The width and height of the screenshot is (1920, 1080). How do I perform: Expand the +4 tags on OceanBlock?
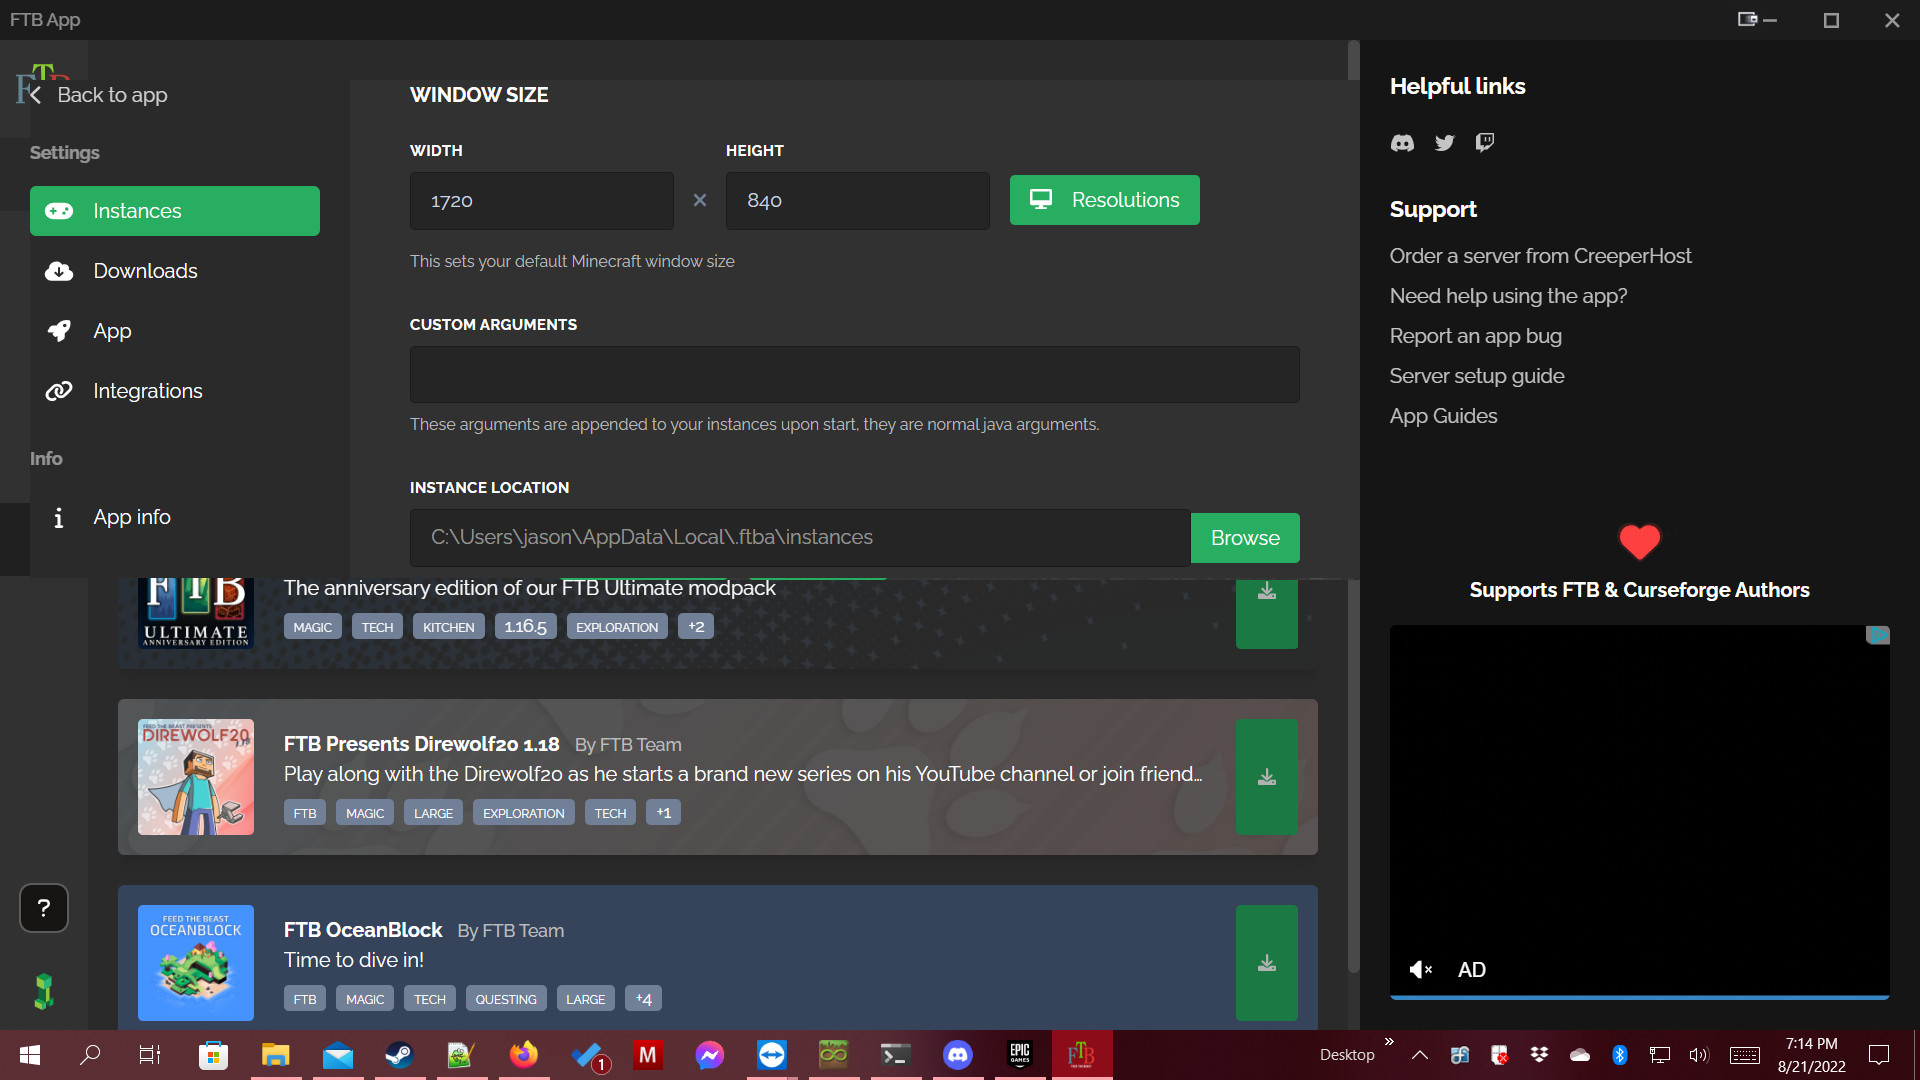[x=643, y=999]
